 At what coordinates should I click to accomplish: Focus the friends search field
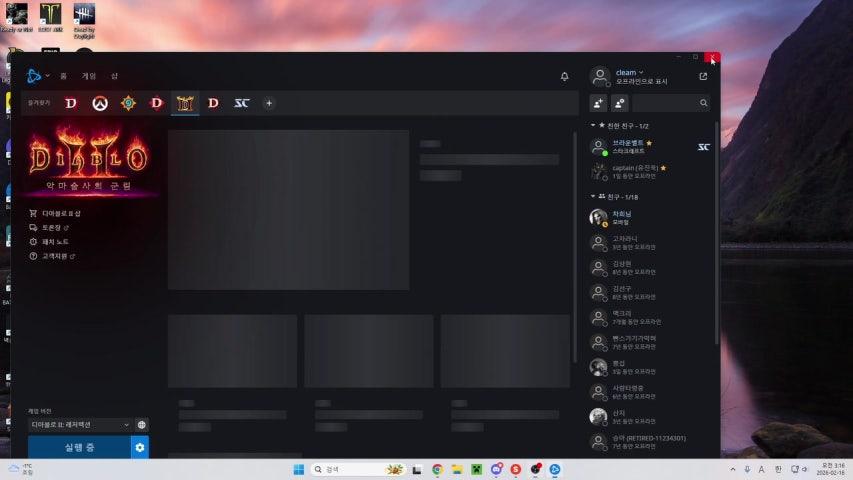(x=672, y=103)
